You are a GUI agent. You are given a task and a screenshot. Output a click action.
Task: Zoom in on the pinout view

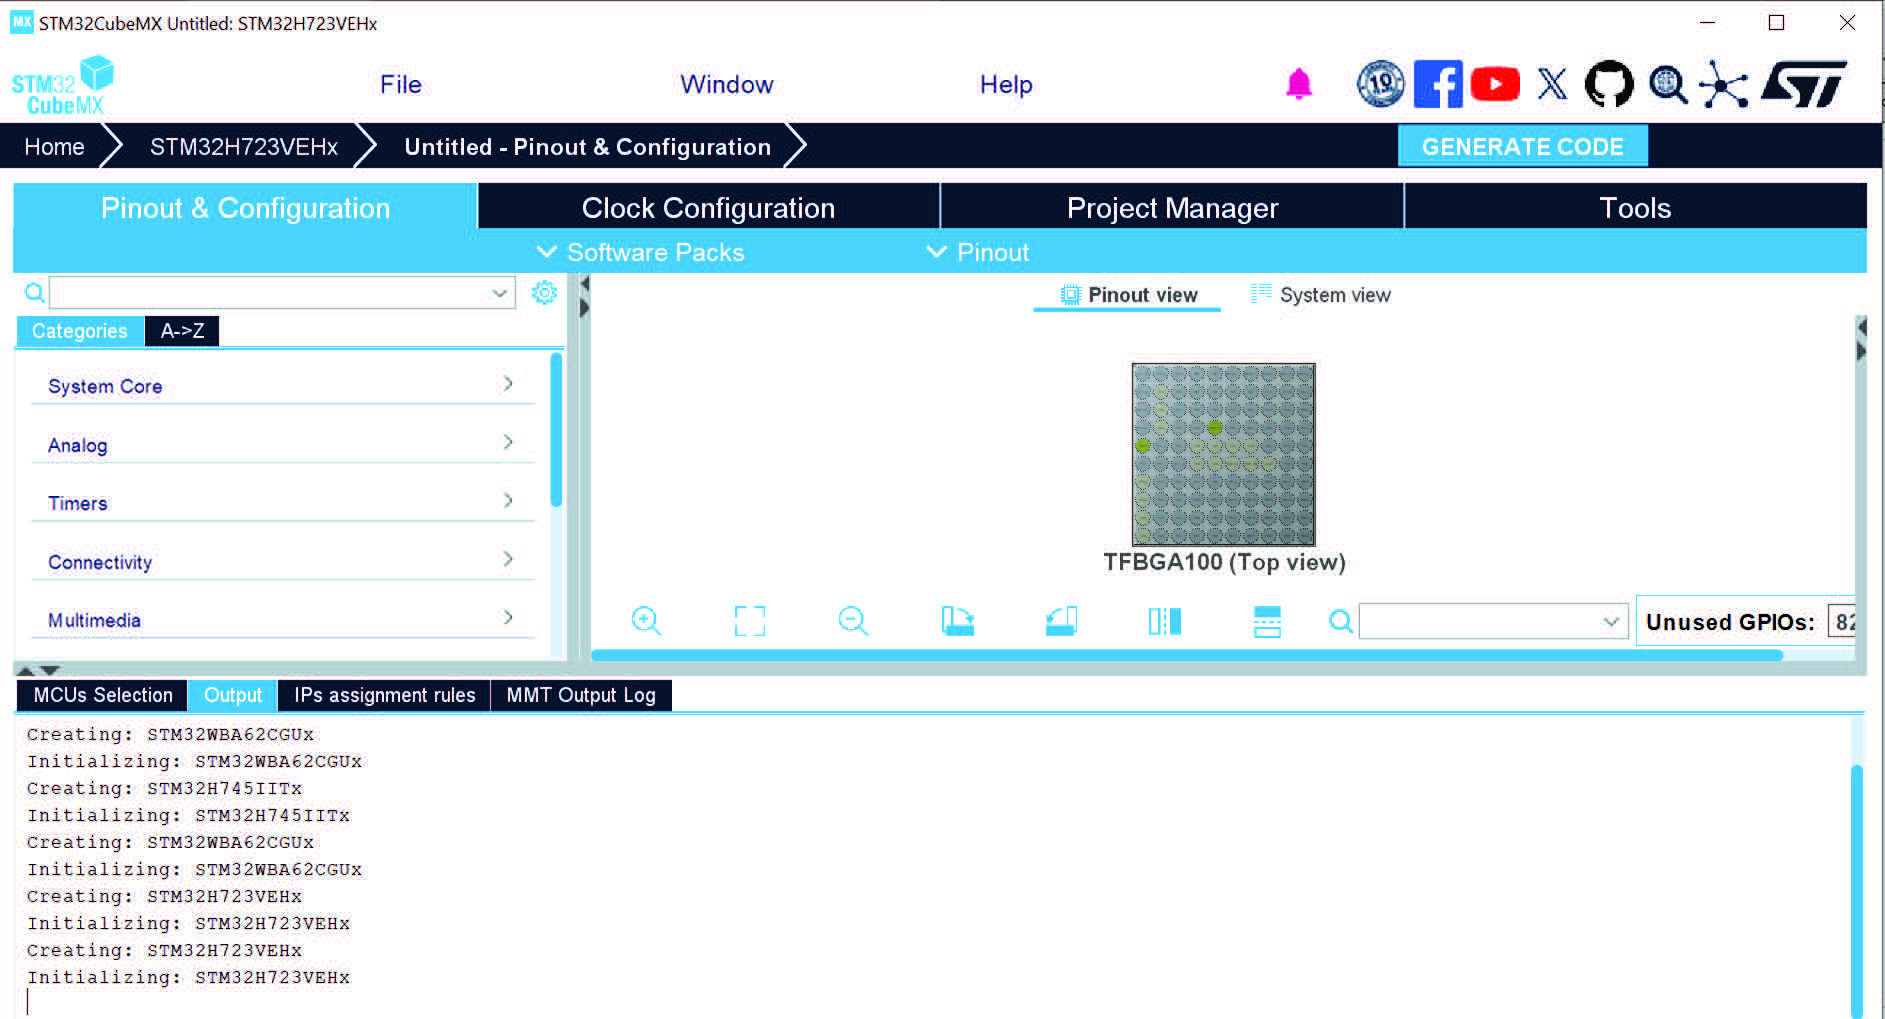point(647,621)
